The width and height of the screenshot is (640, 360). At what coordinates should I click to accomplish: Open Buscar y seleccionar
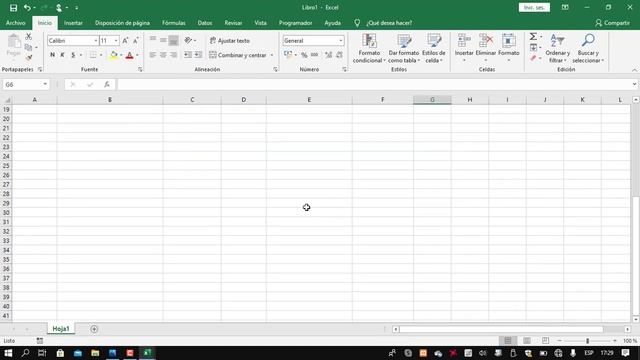588,48
